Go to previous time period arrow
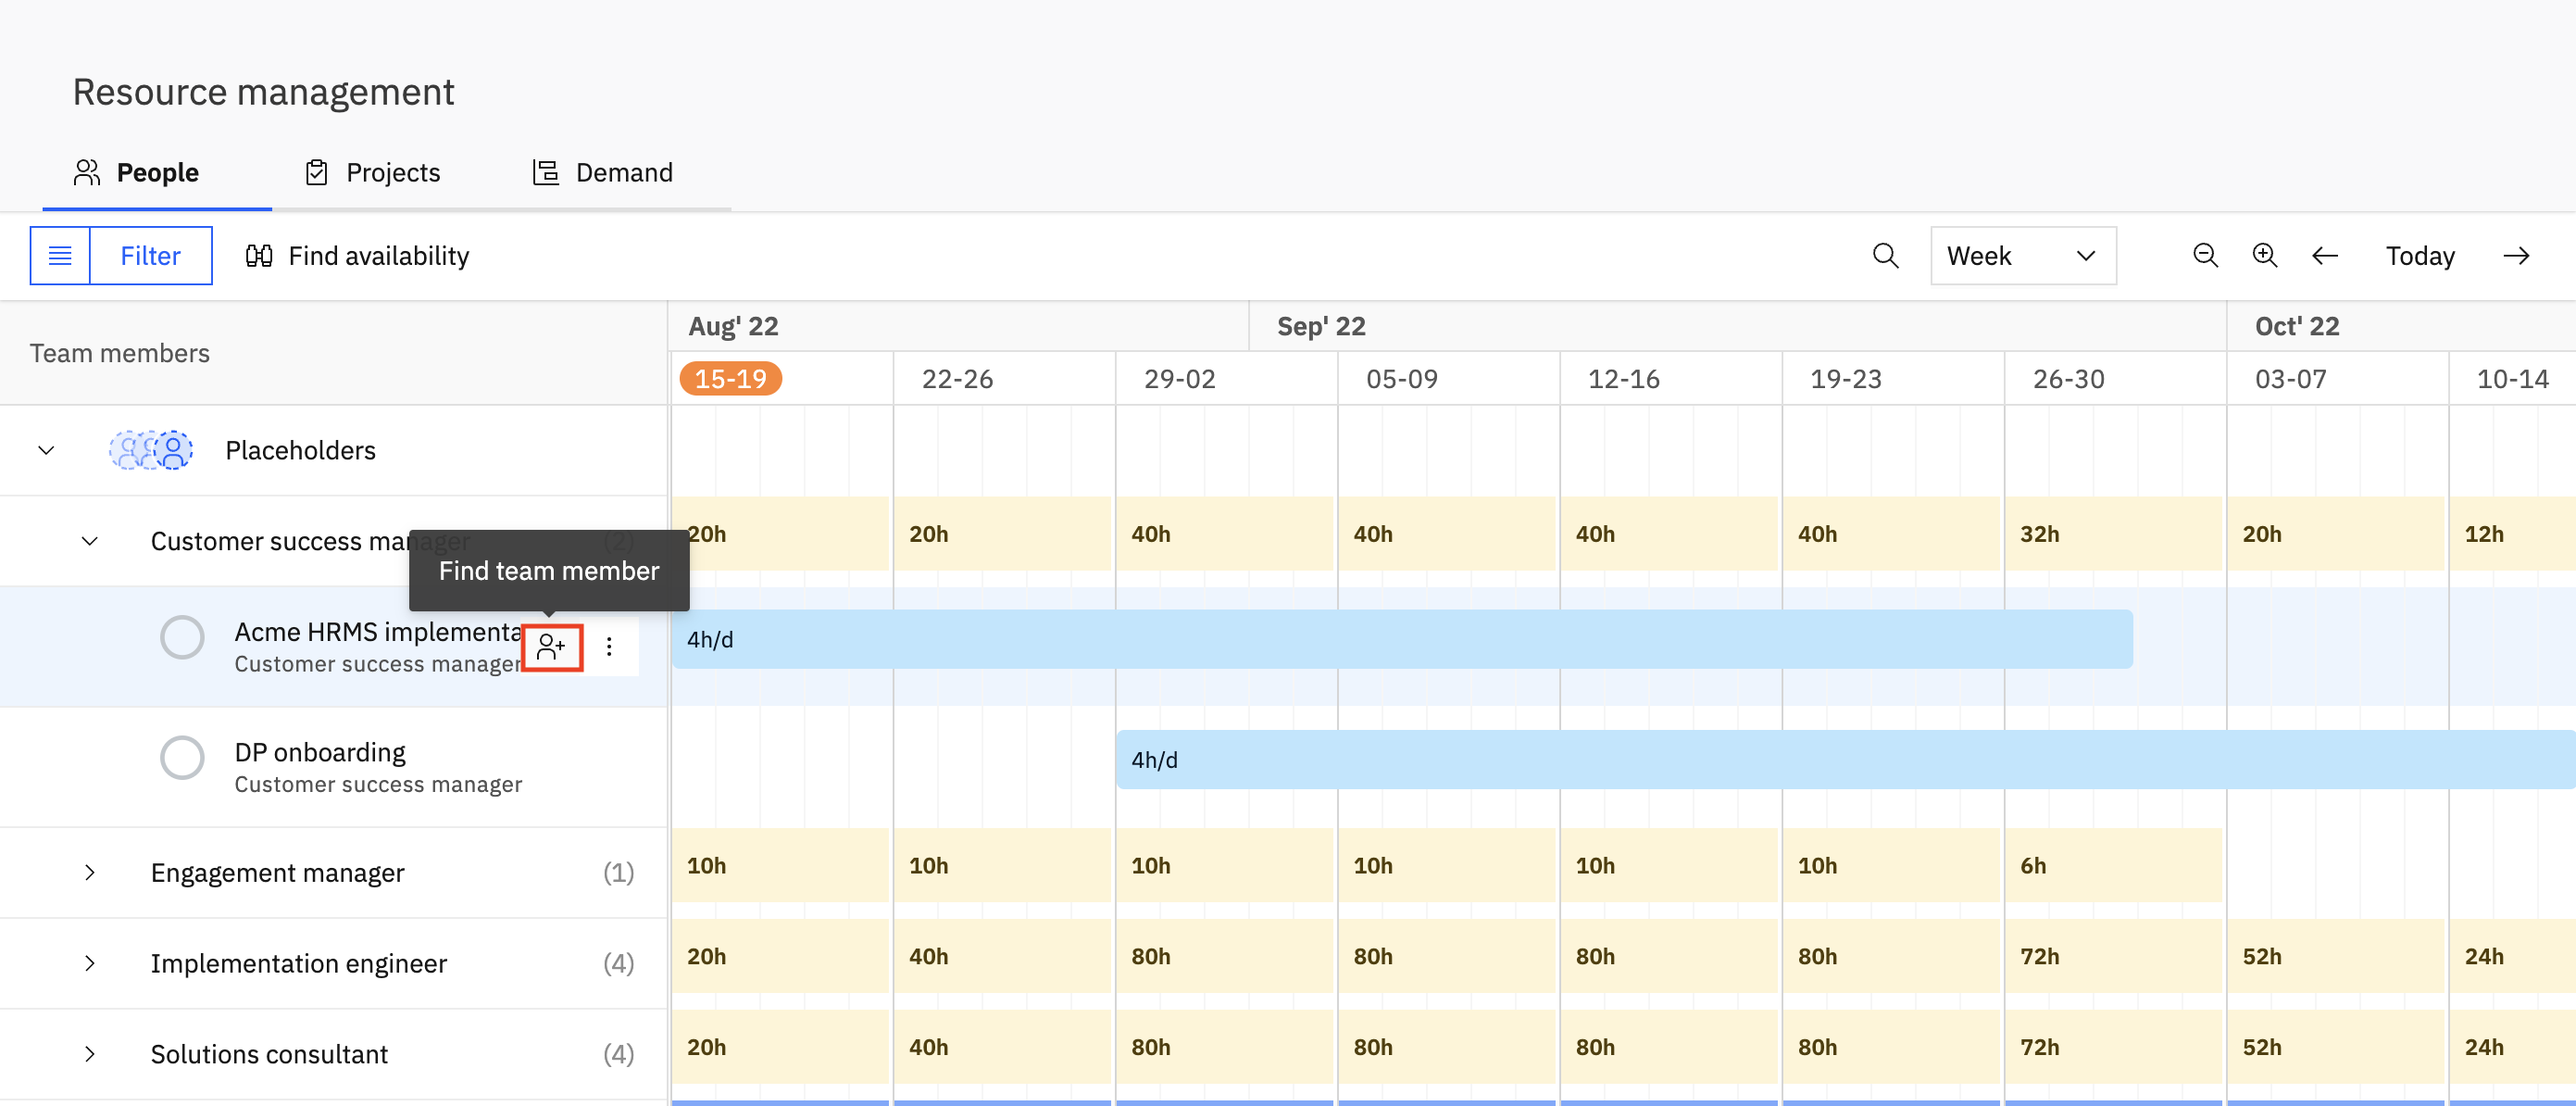 tap(2325, 256)
